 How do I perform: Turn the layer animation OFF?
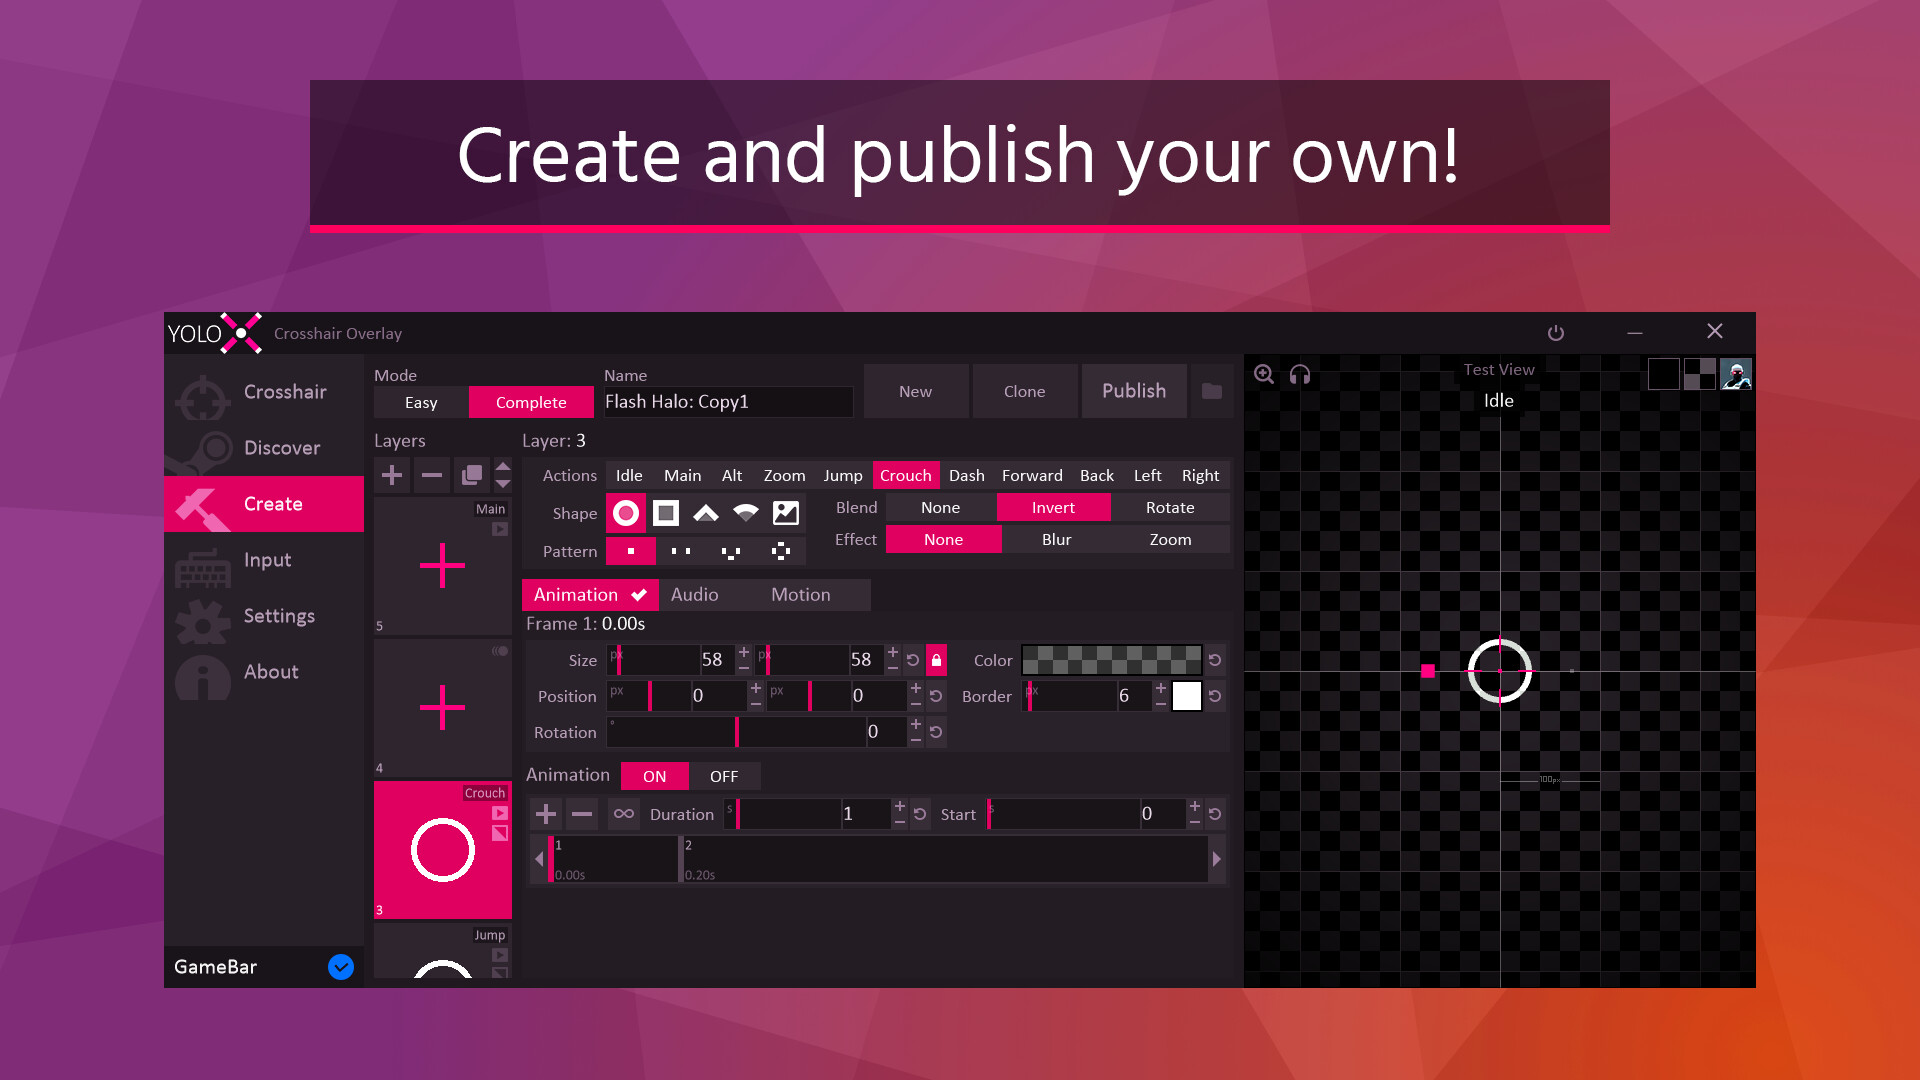pos(724,775)
